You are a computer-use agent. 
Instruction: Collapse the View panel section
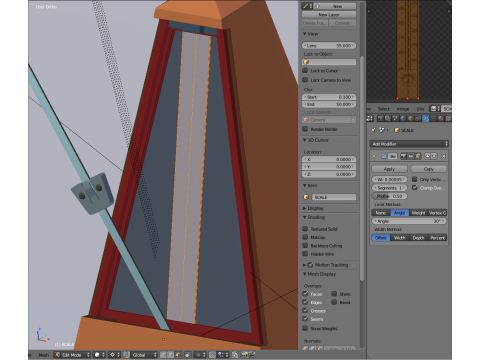(x=305, y=34)
